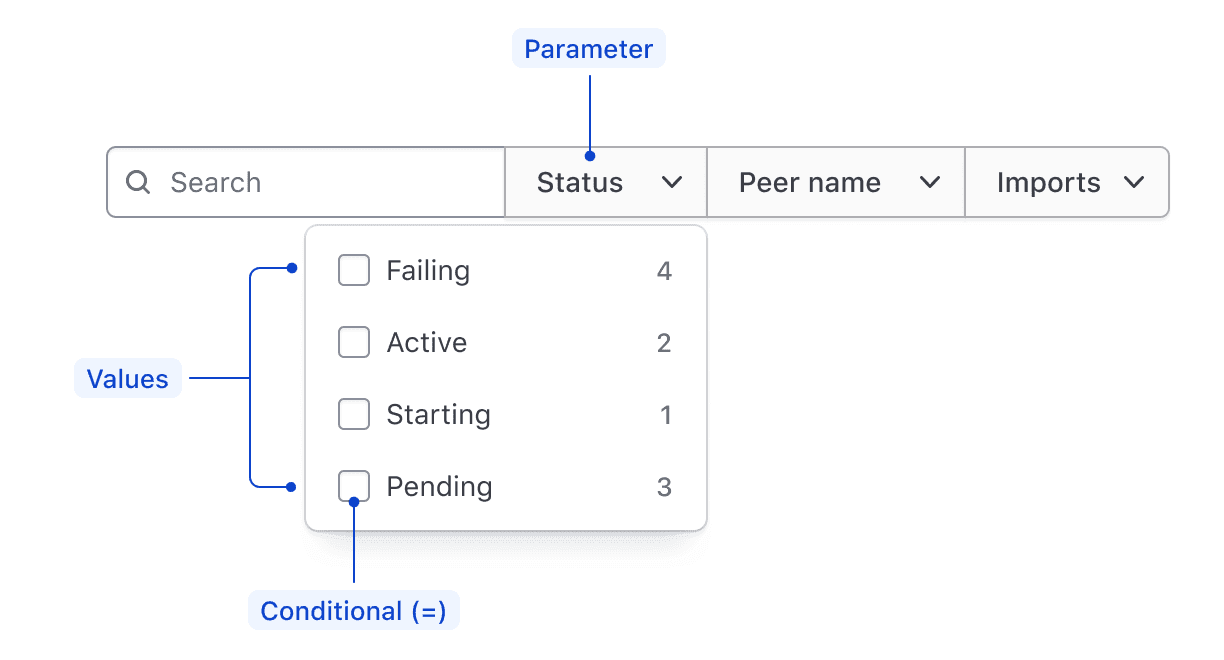Click the magnifying glass search icon

(x=137, y=182)
